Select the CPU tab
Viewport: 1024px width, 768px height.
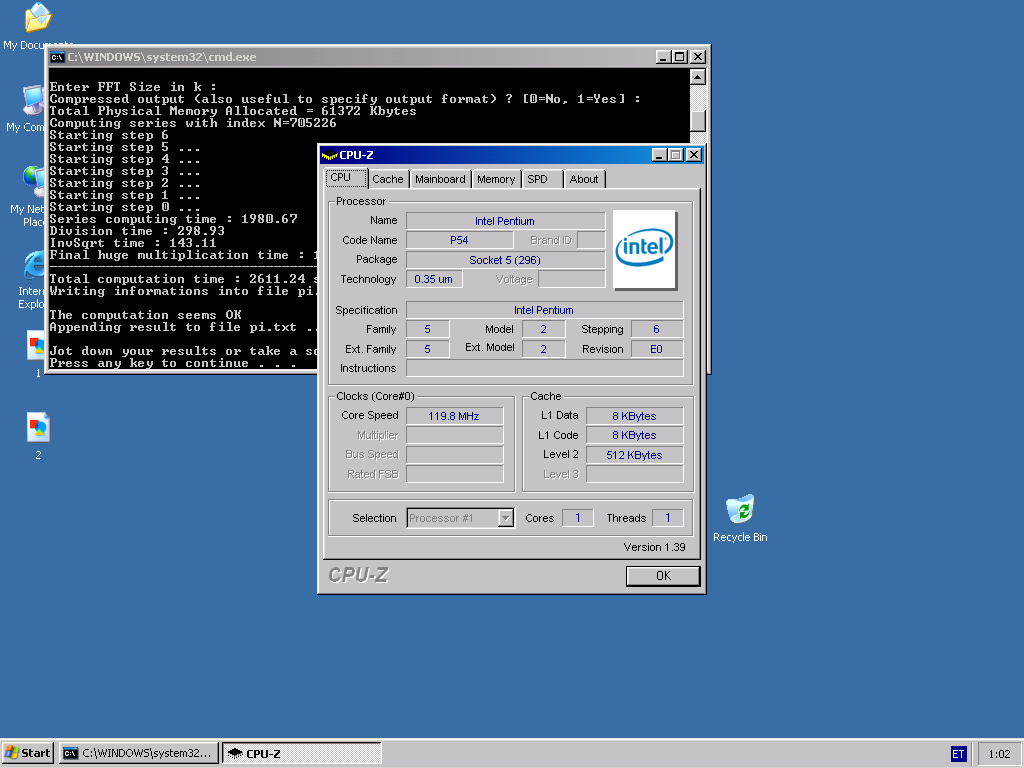(345, 178)
